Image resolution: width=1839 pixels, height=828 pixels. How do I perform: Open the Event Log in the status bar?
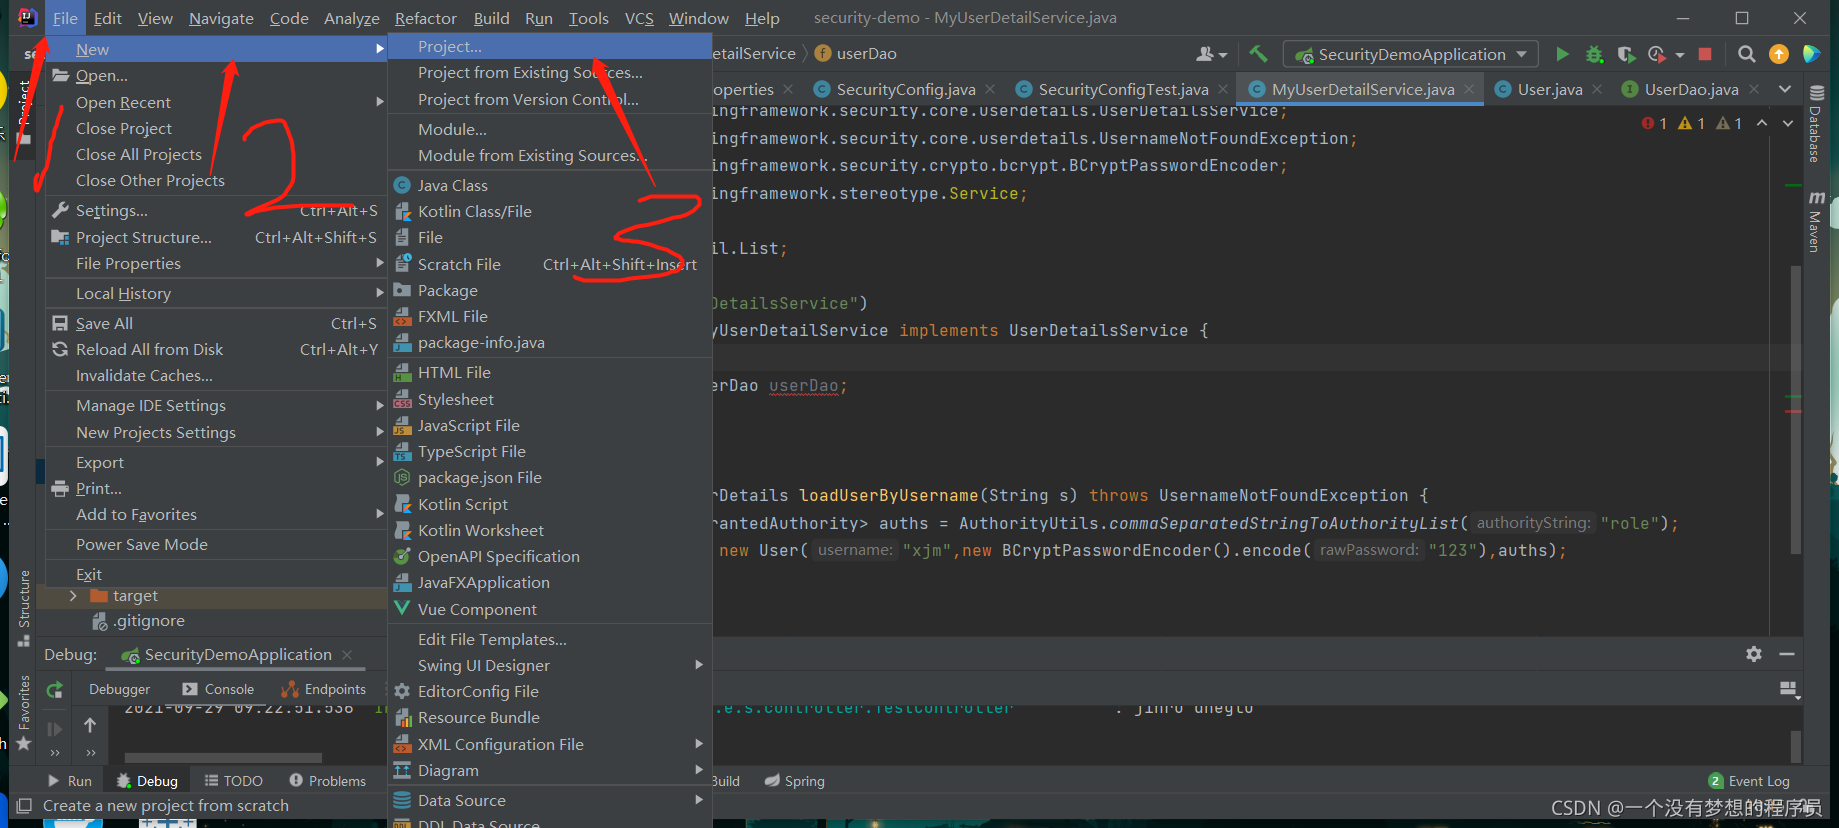pyautogui.click(x=1749, y=781)
